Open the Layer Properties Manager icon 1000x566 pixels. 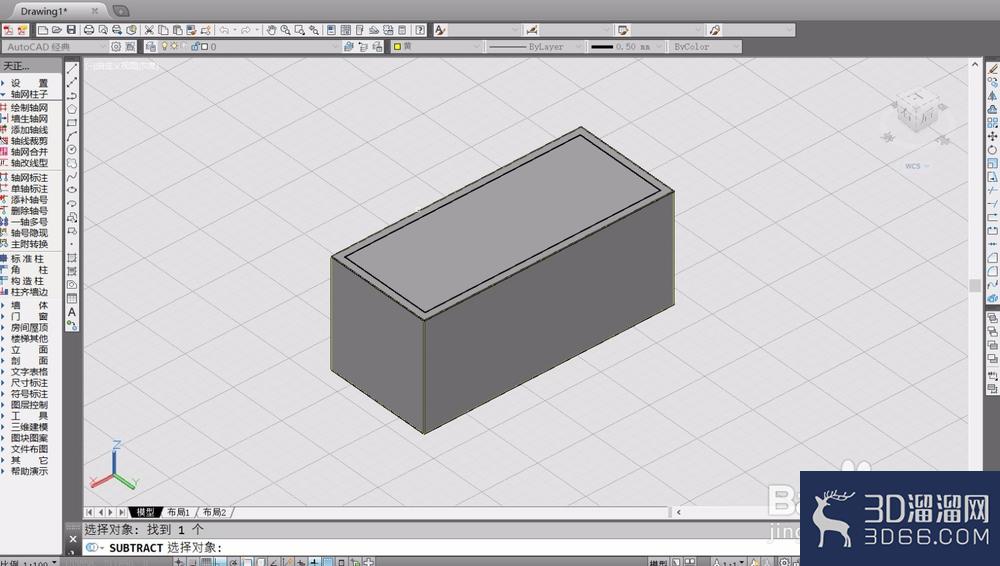click(151, 47)
